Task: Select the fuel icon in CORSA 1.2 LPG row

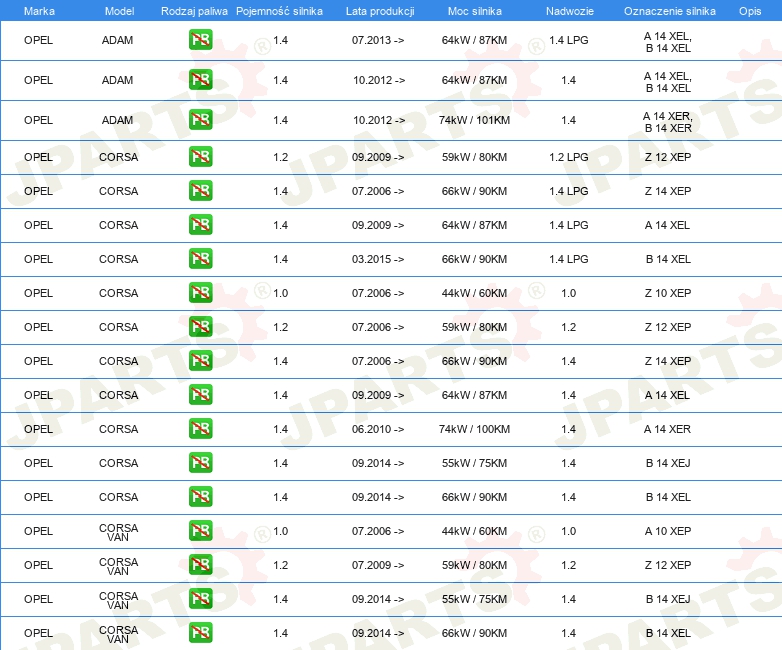Action: (200, 157)
